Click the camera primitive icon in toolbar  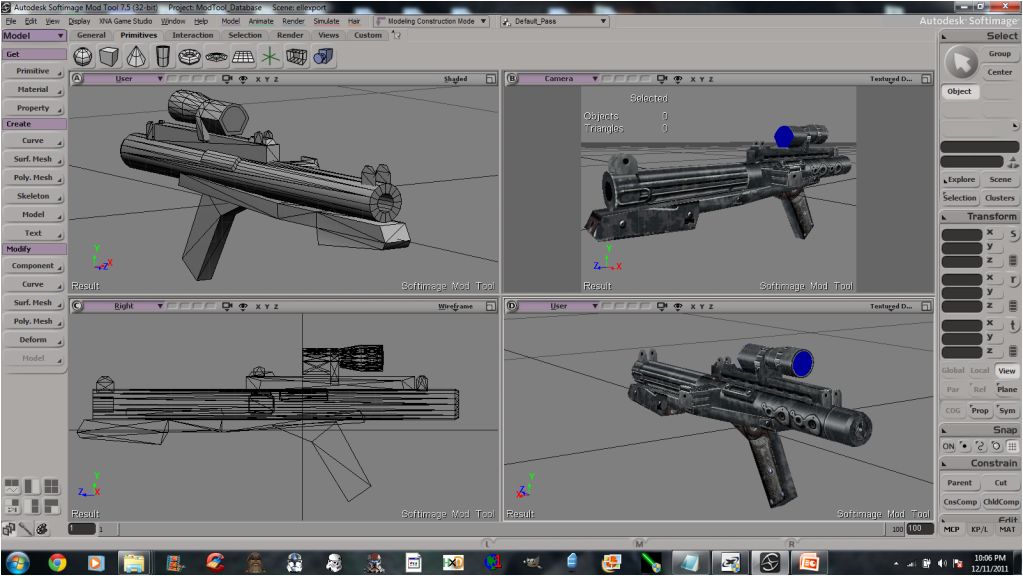pos(323,57)
